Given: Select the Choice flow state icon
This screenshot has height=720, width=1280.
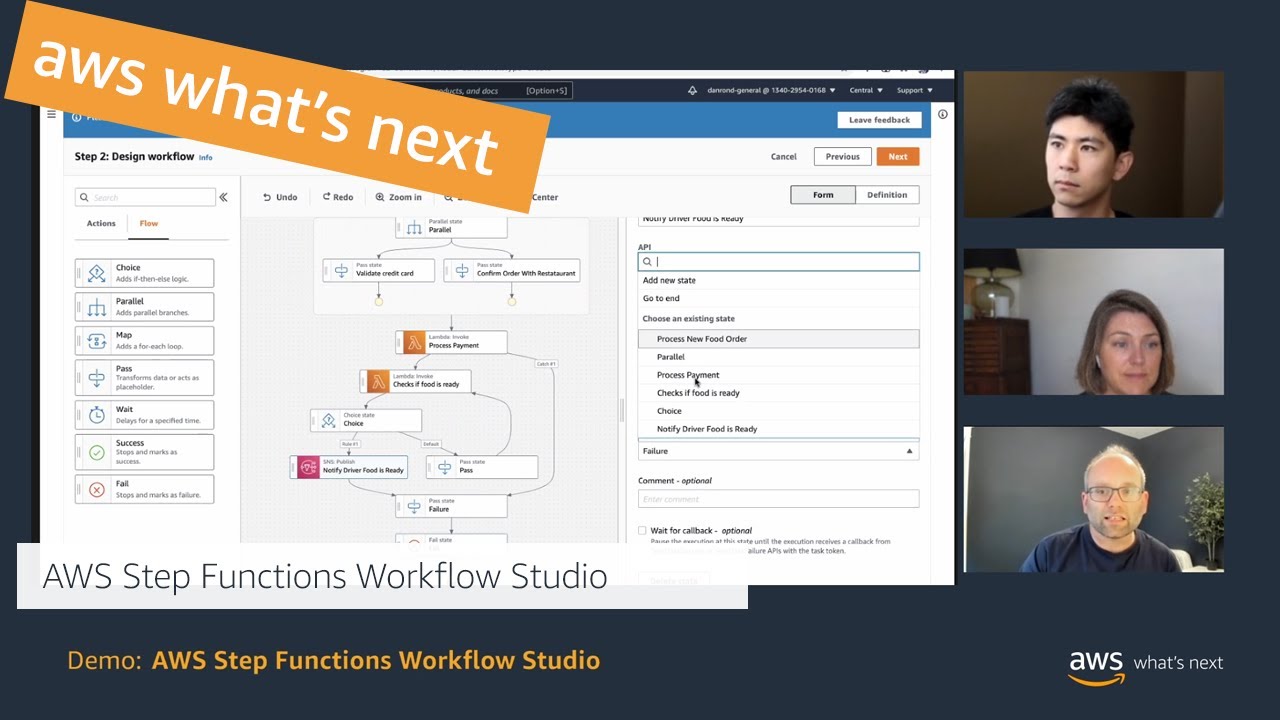Looking at the screenshot, I should (97, 273).
